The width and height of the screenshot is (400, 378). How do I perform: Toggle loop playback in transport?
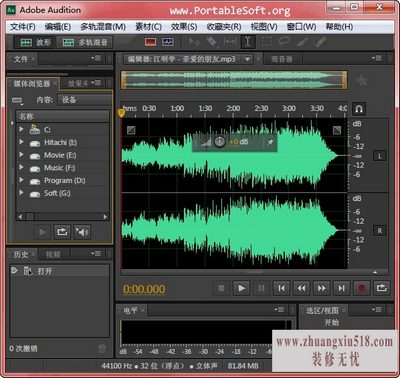382,288
